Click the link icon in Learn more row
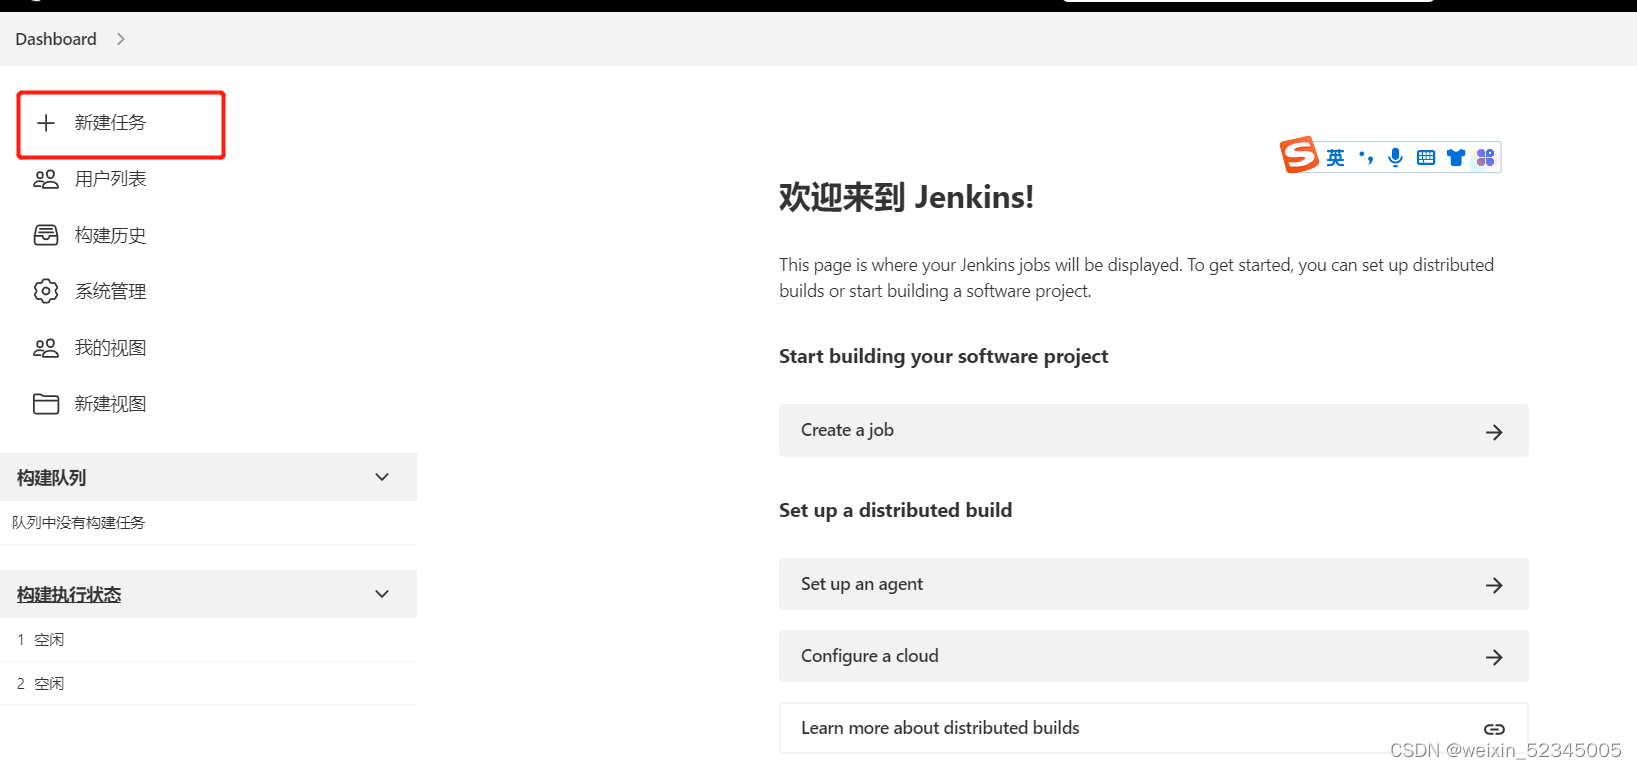 1494,729
